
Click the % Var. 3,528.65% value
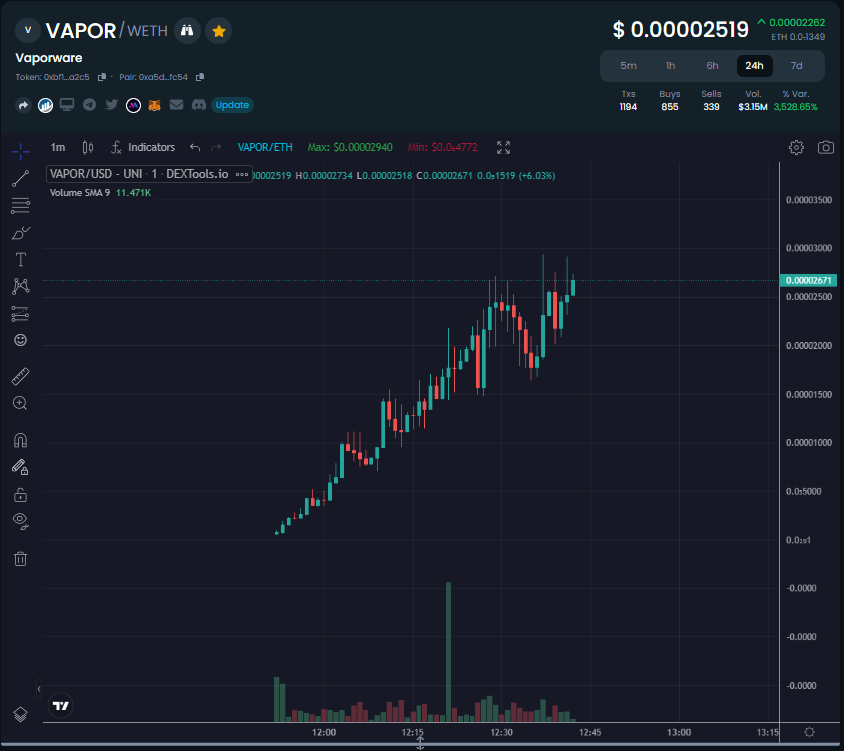796,107
